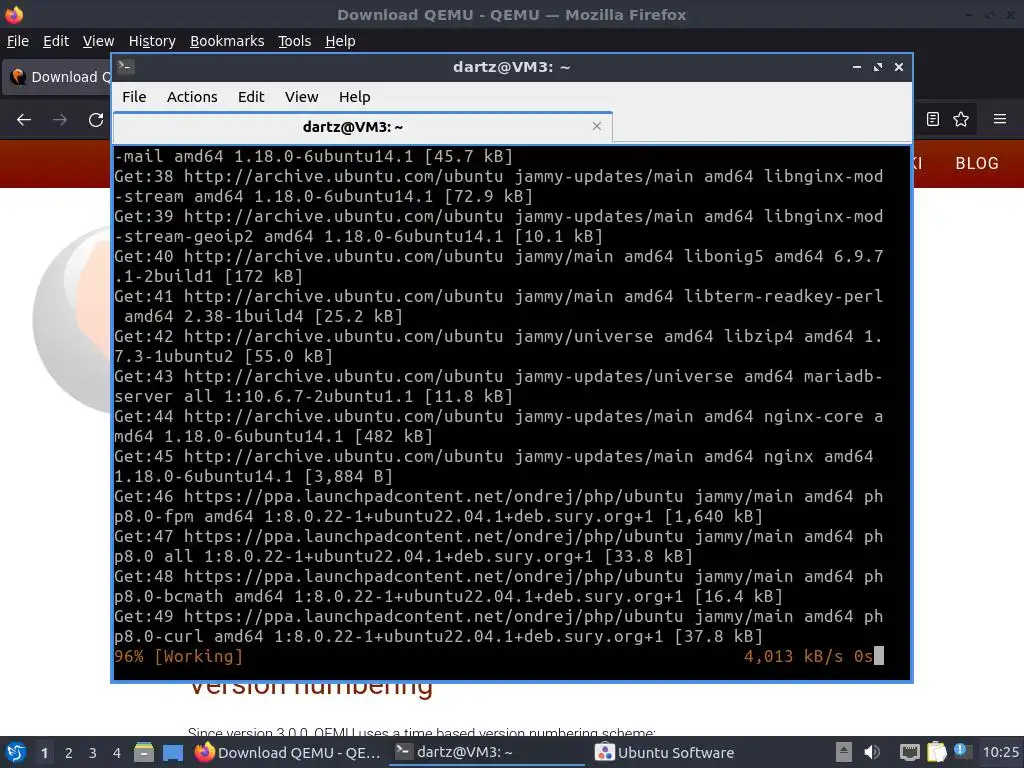Reload the page in Firefox

96,120
